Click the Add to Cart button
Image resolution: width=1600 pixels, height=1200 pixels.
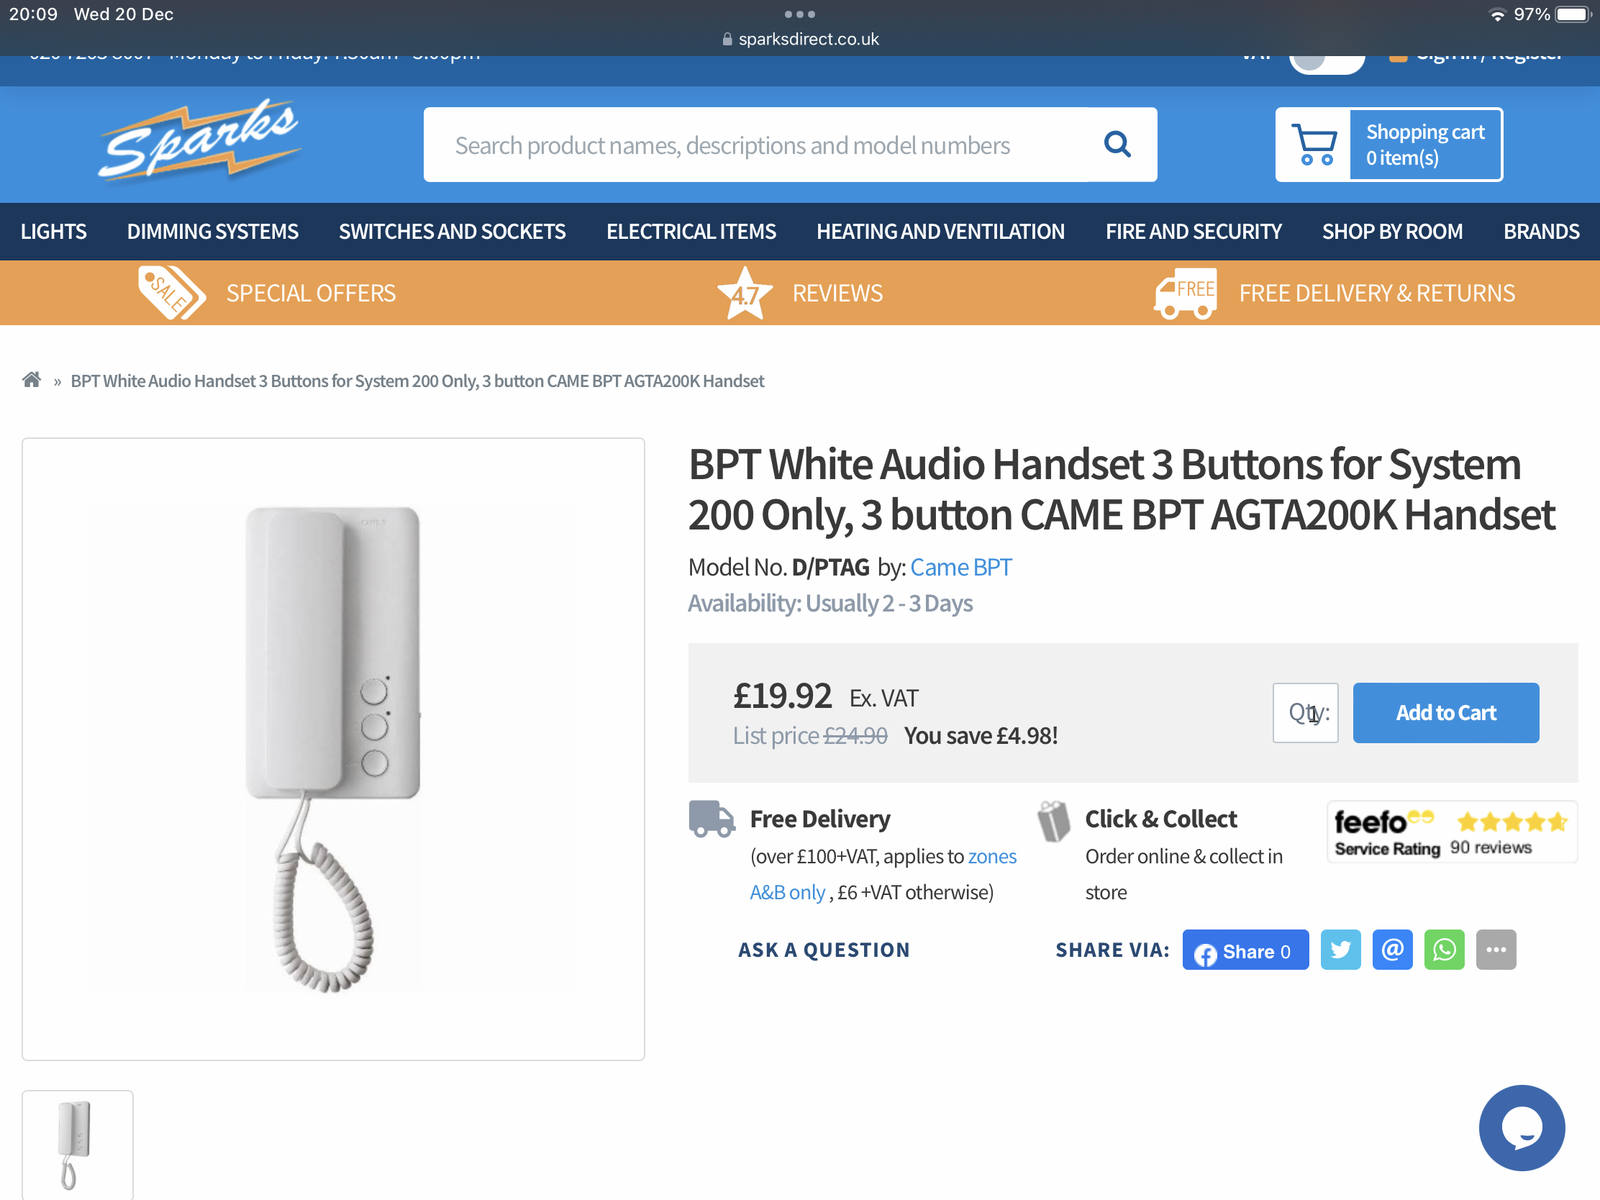[x=1445, y=713]
